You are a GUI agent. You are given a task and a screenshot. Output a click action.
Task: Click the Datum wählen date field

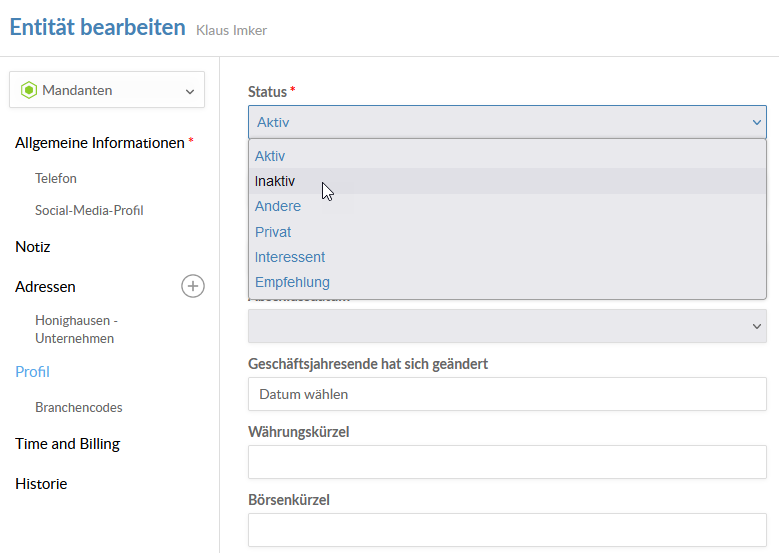(507, 395)
